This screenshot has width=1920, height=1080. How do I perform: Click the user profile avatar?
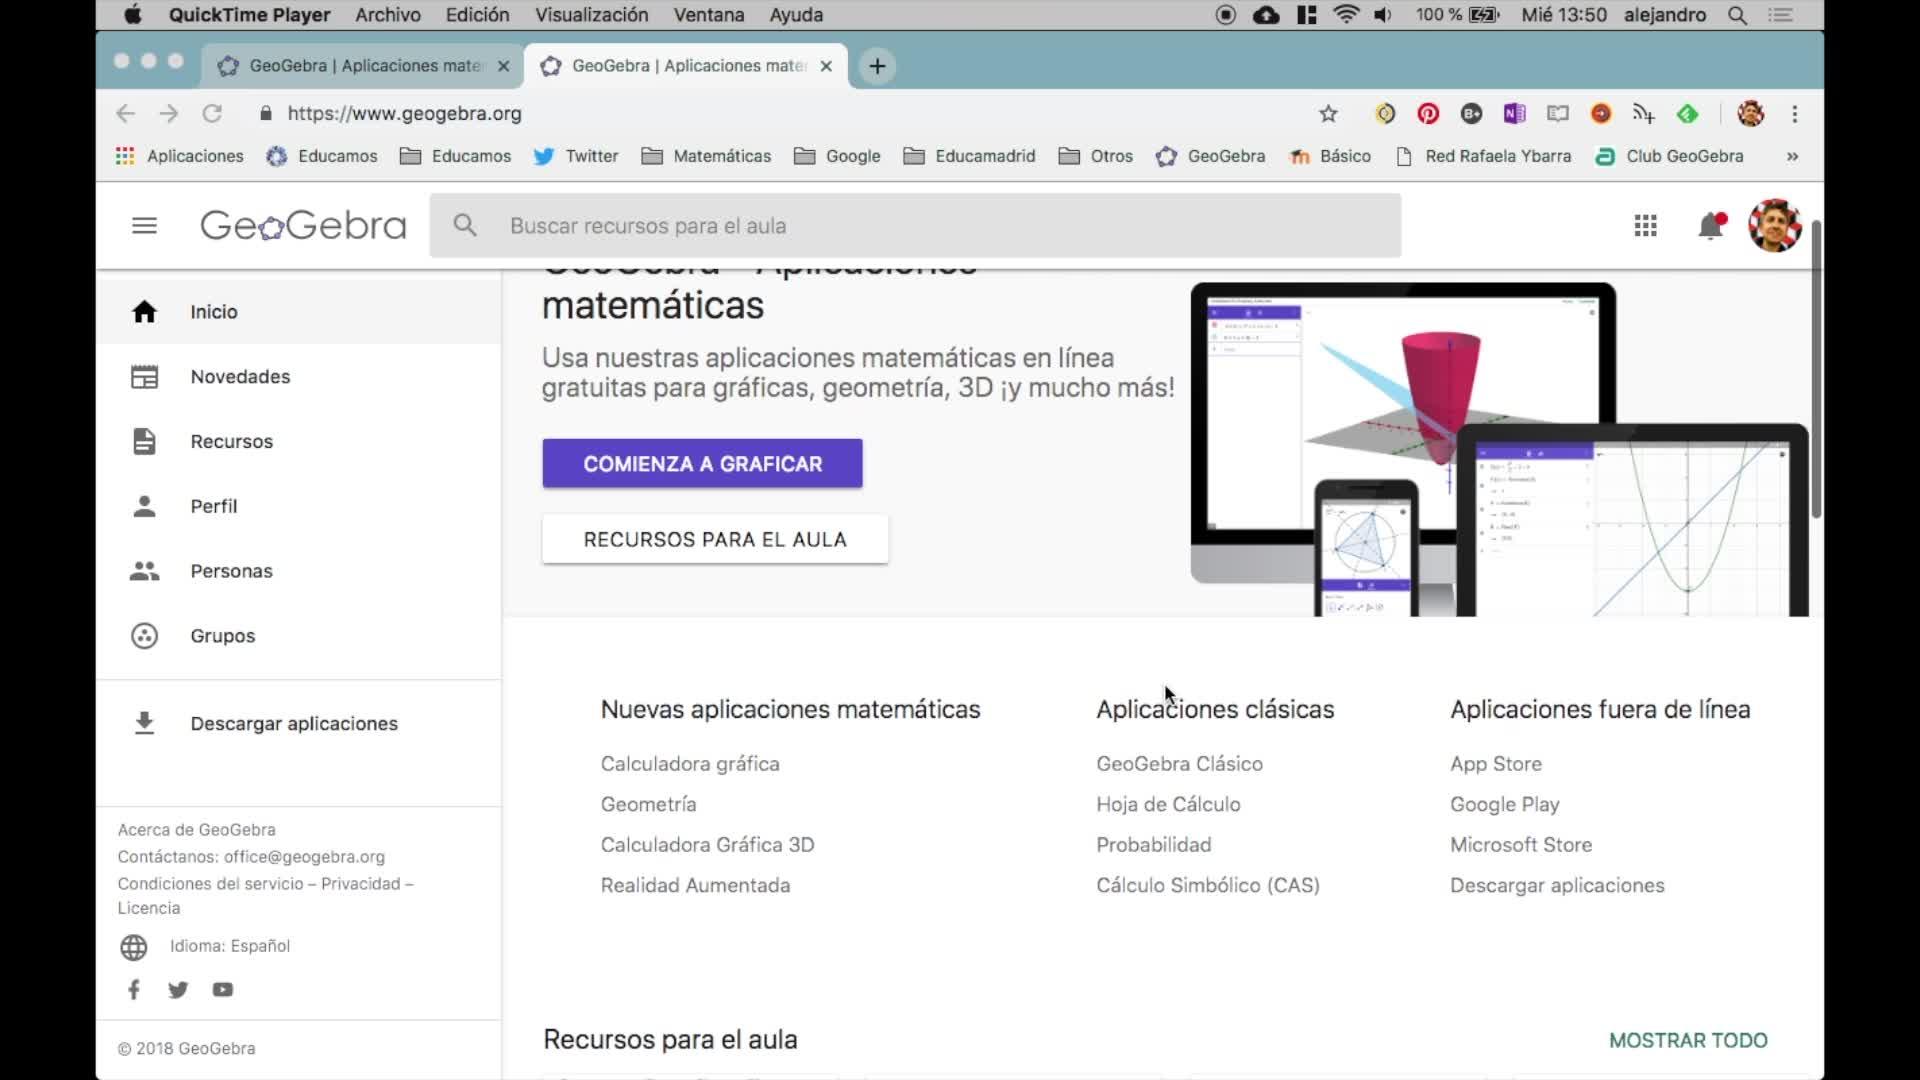pos(1774,226)
